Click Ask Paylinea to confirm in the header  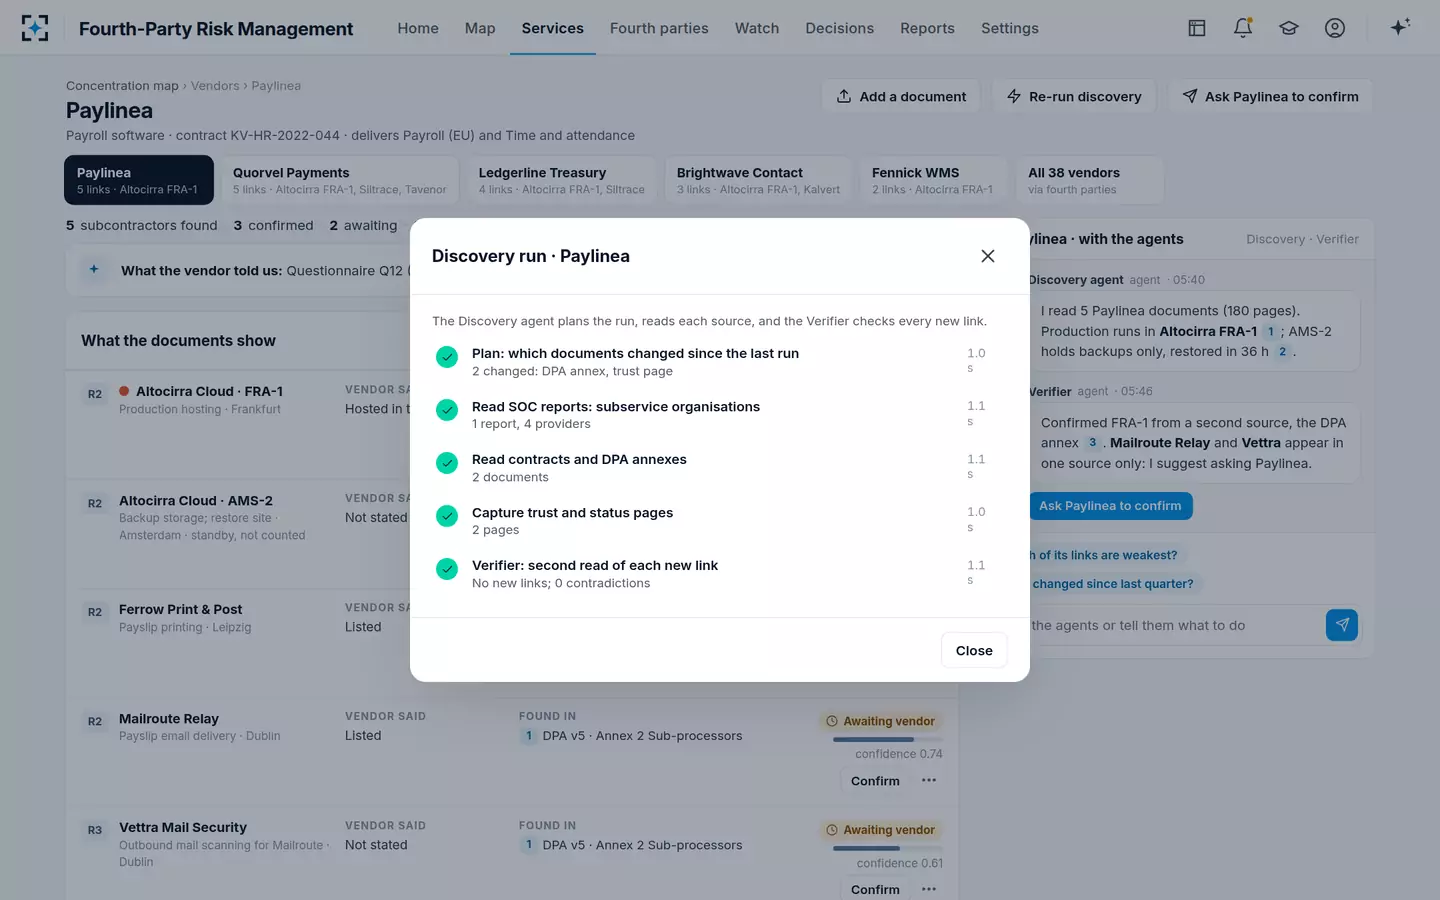[1270, 96]
